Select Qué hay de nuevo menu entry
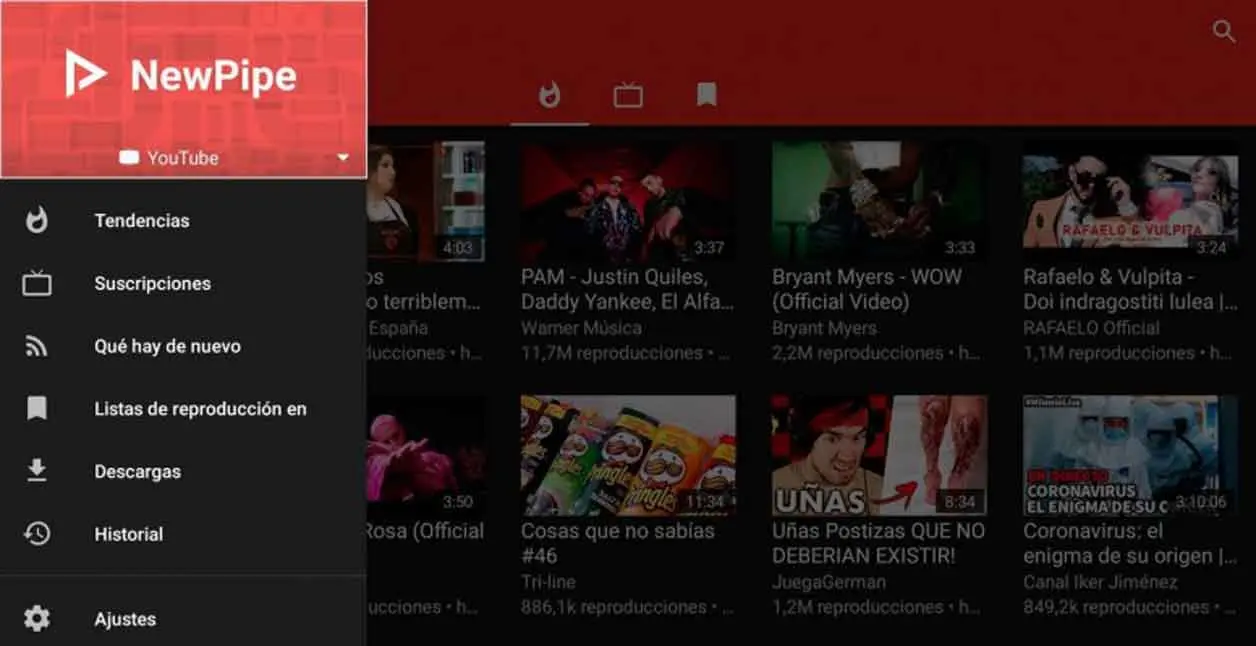Image resolution: width=1256 pixels, height=646 pixels. (166, 345)
